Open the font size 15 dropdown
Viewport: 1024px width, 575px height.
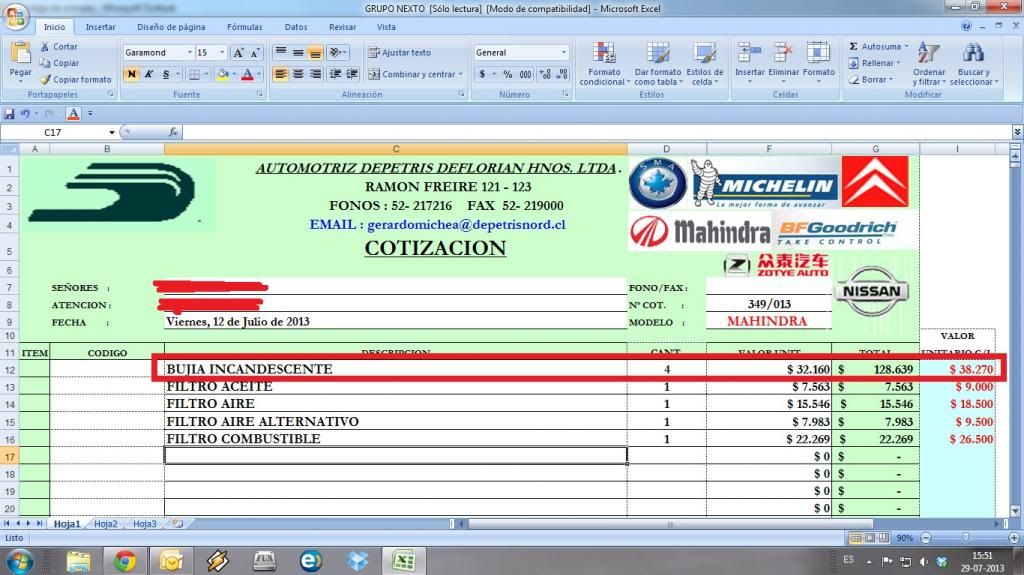click(222, 52)
